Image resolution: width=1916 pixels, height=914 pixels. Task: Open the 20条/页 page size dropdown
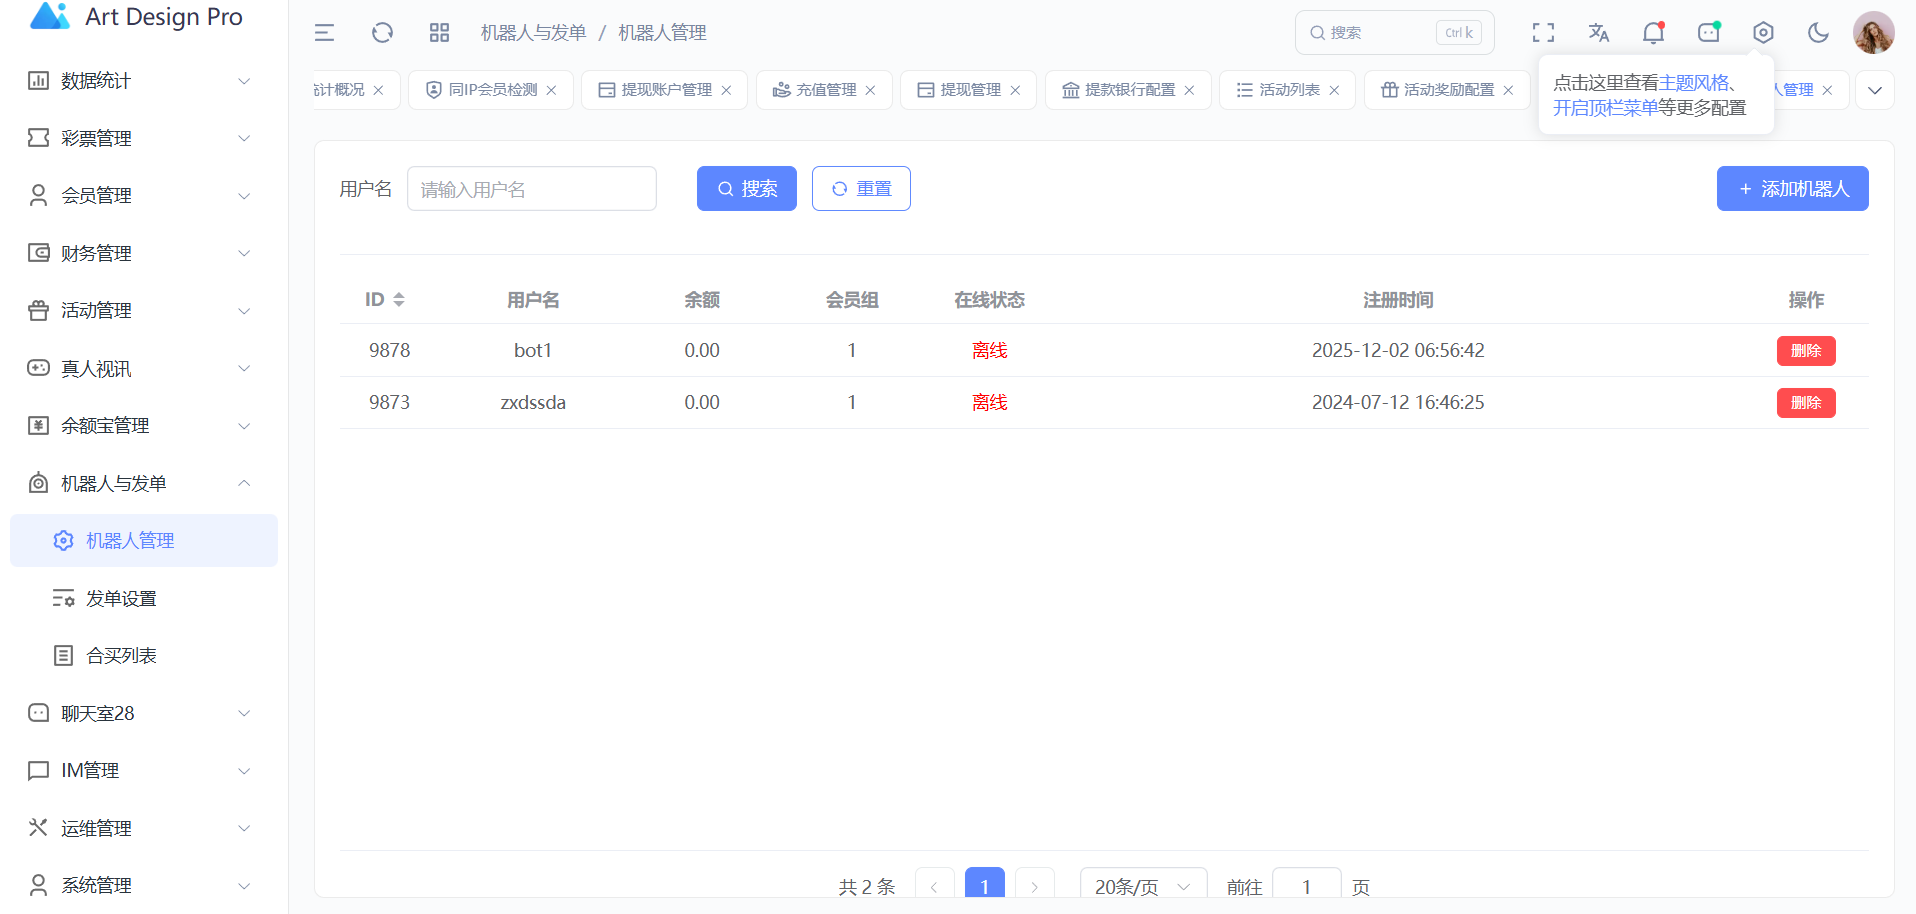[1142, 886]
